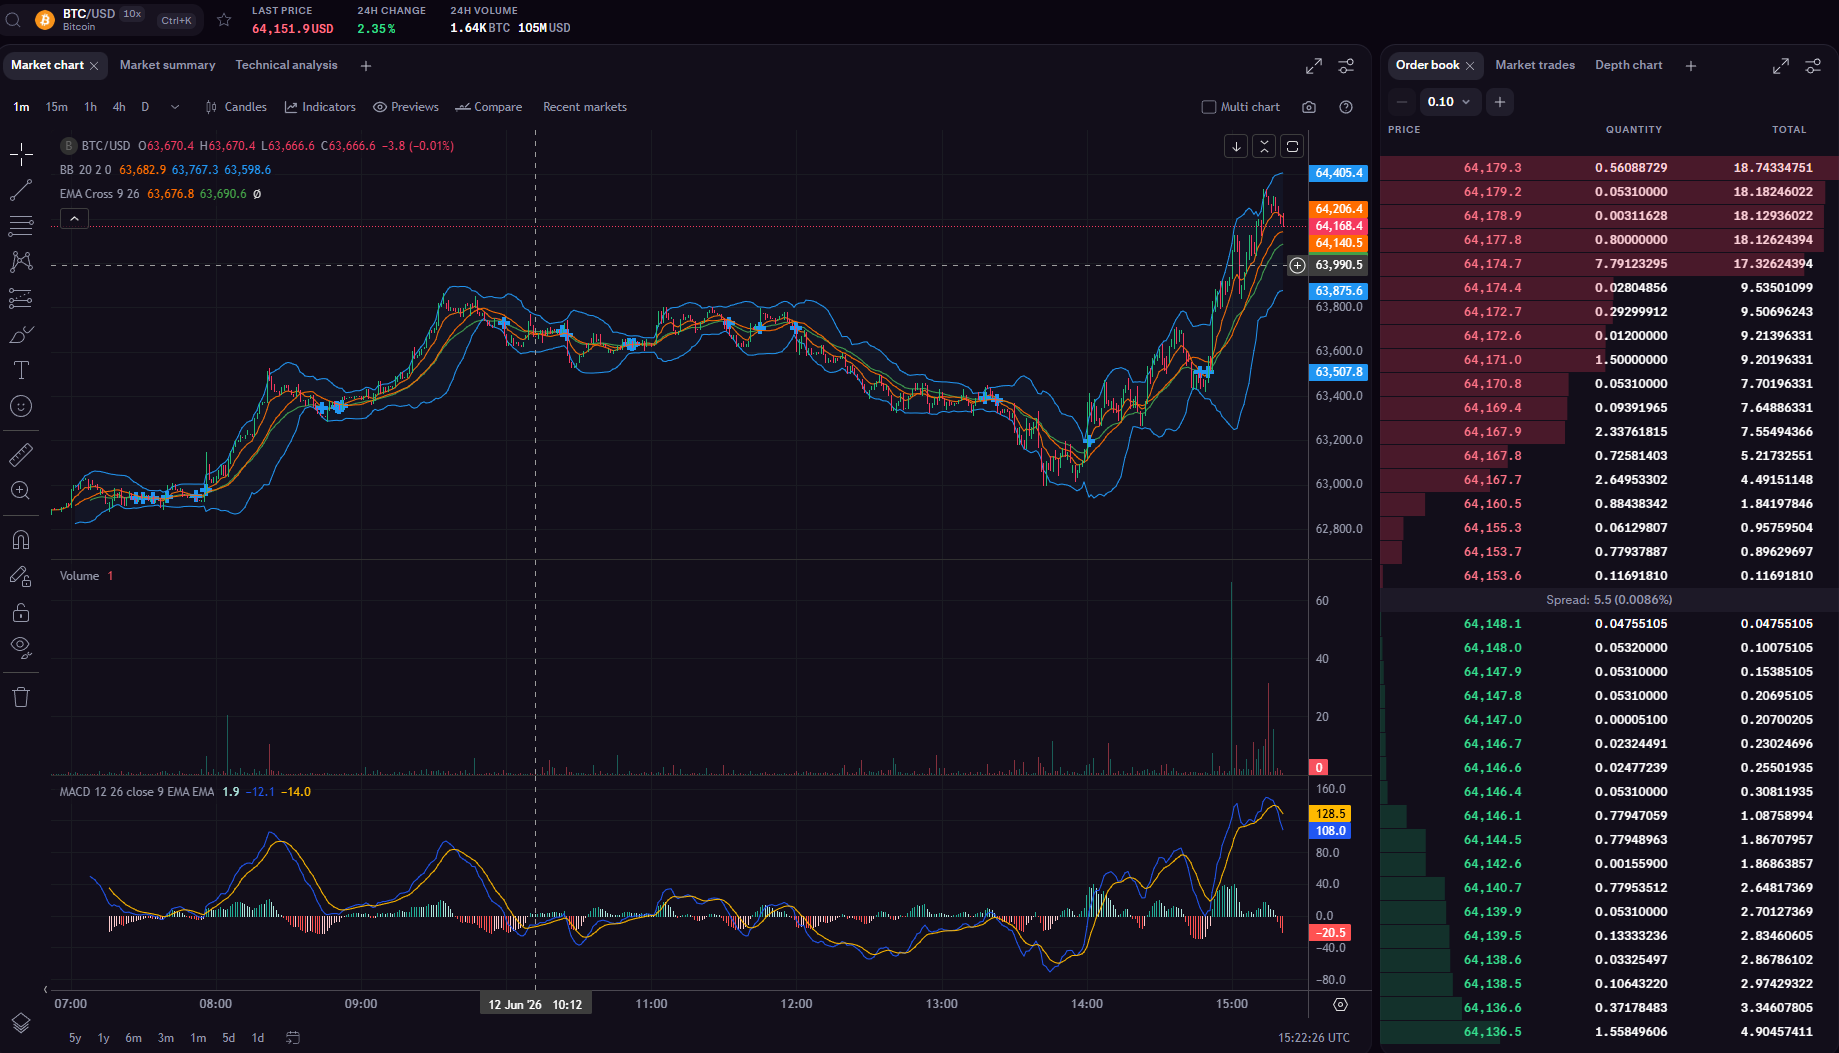Screen dimensions: 1839x1053
Task: Open the go to date calendar icon
Action: click(x=293, y=1038)
